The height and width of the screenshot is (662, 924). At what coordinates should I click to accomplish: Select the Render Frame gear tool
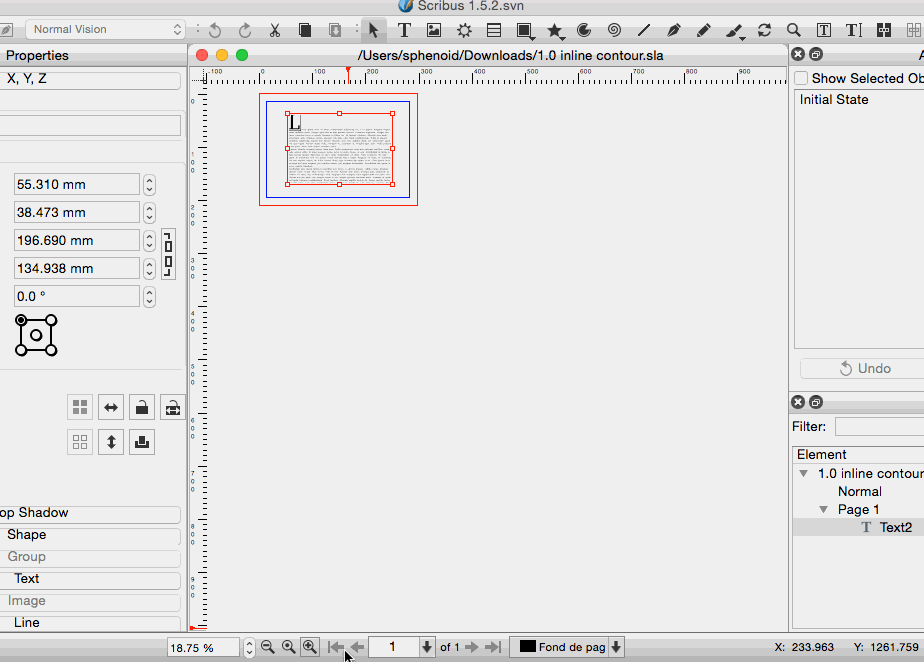(x=464, y=30)
